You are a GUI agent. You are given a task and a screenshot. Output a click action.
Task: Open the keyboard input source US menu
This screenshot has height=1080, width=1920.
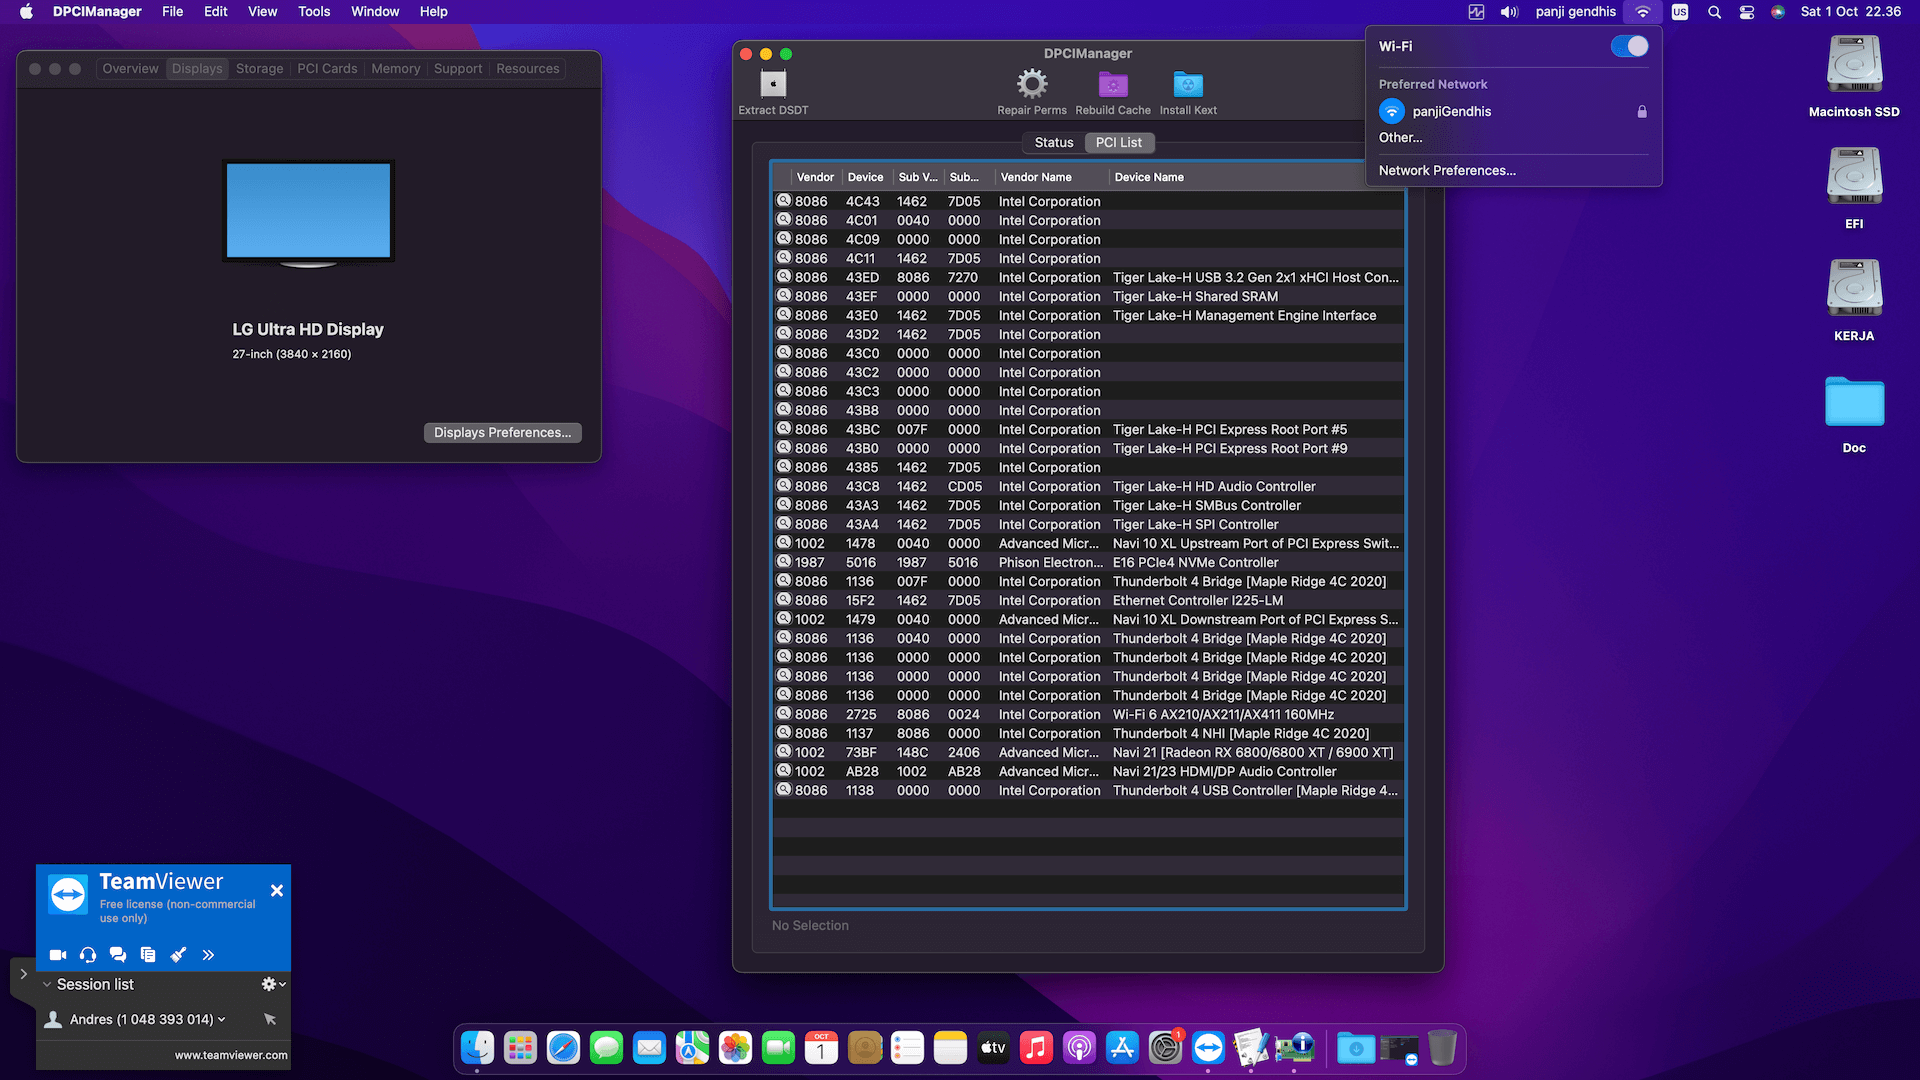[1680, 12]
